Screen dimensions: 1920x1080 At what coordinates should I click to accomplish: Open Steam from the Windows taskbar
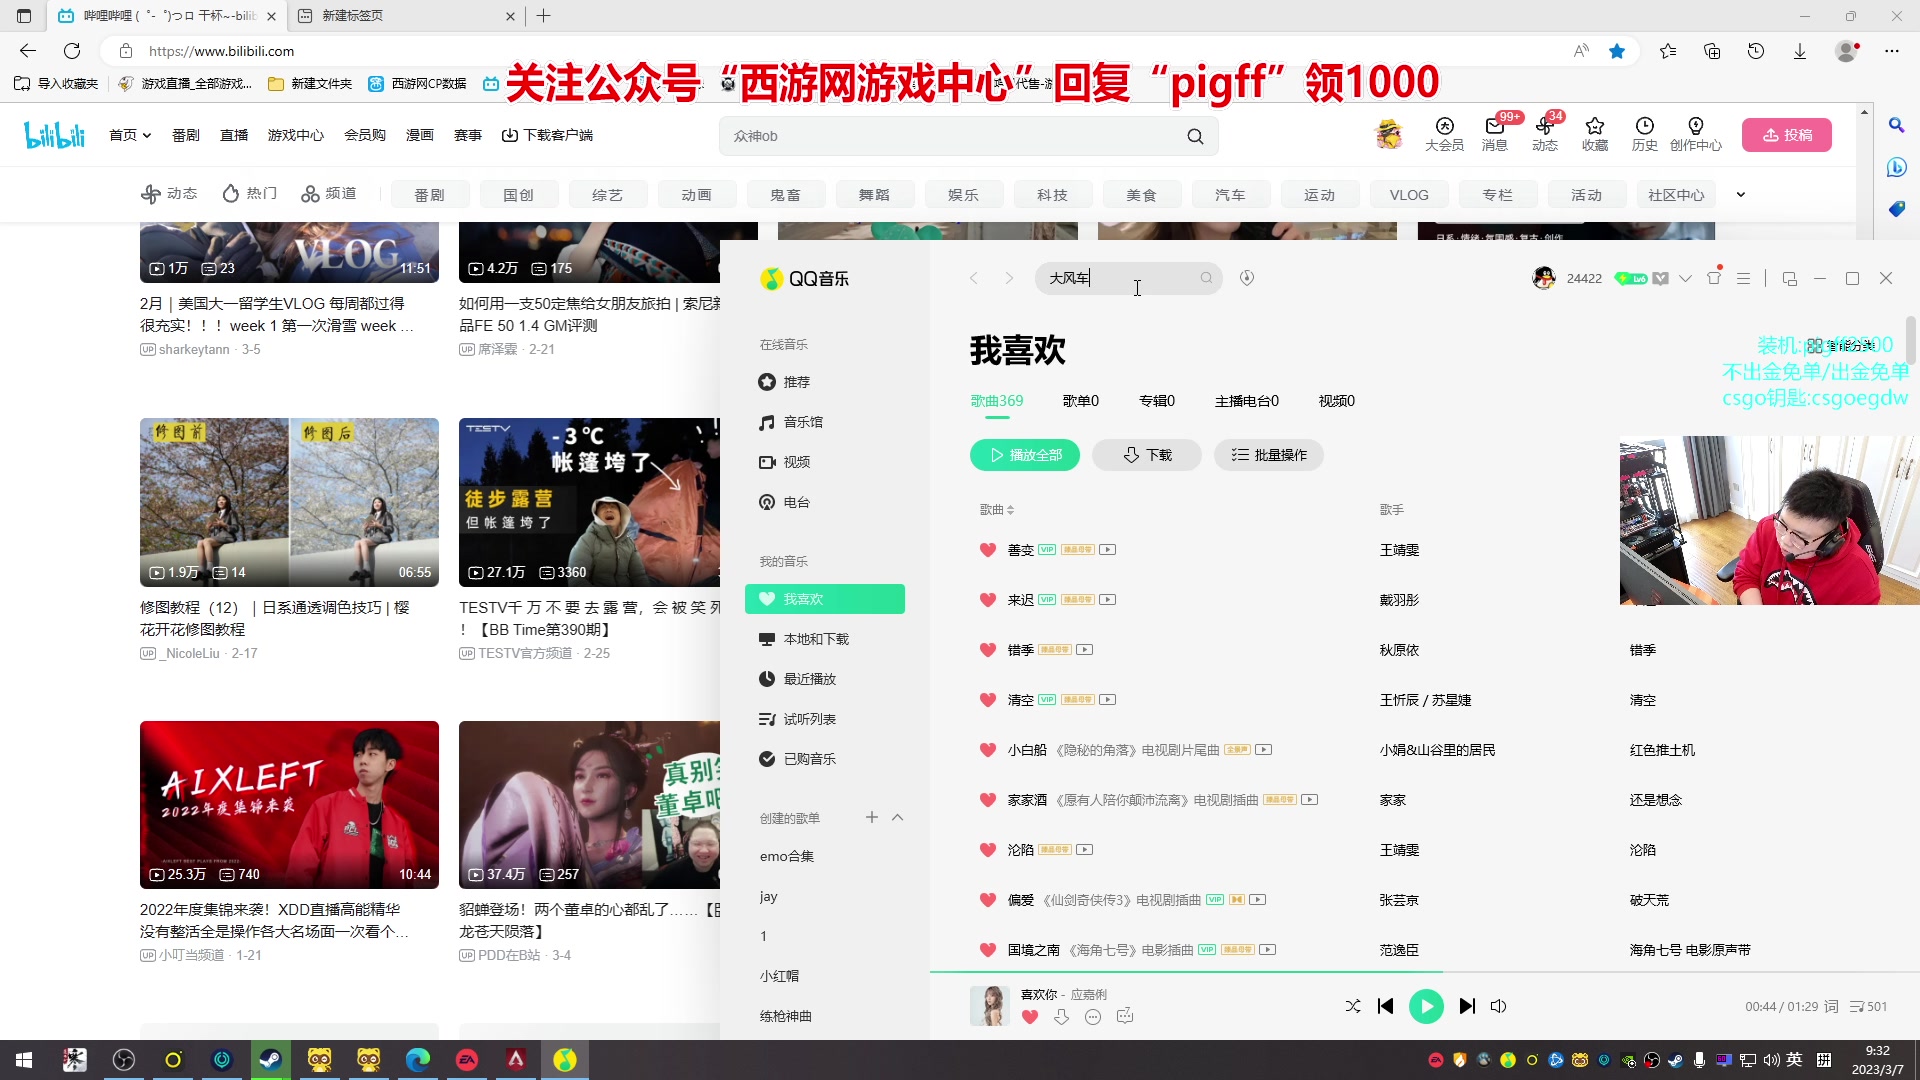[270, 1060]
